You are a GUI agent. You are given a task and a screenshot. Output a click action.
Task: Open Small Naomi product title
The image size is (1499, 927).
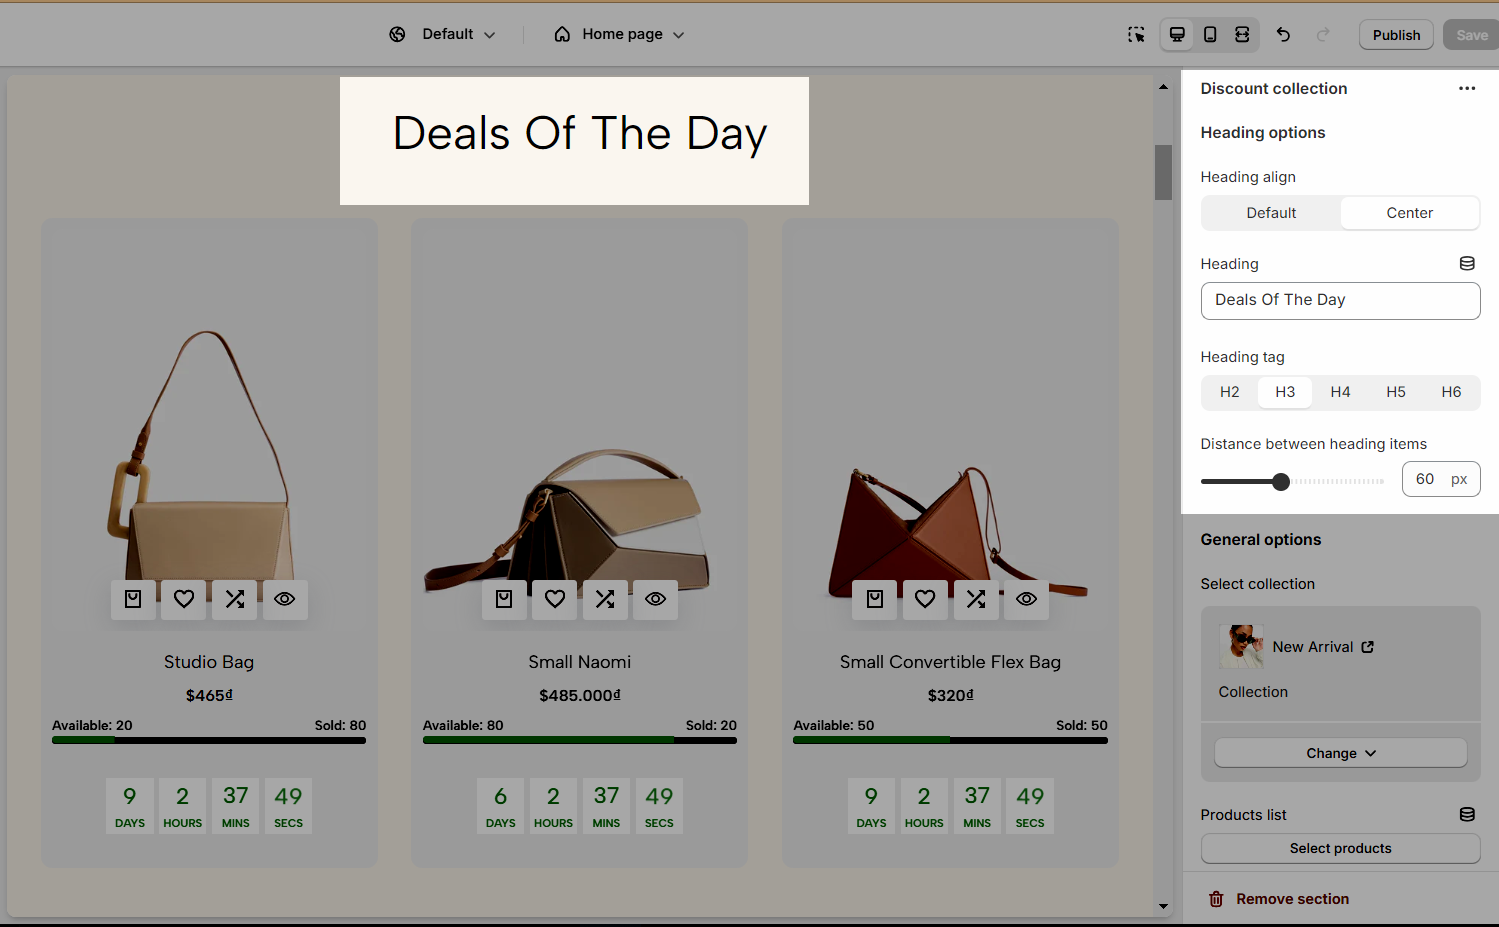pyautogui.click(x=580, y=662)
